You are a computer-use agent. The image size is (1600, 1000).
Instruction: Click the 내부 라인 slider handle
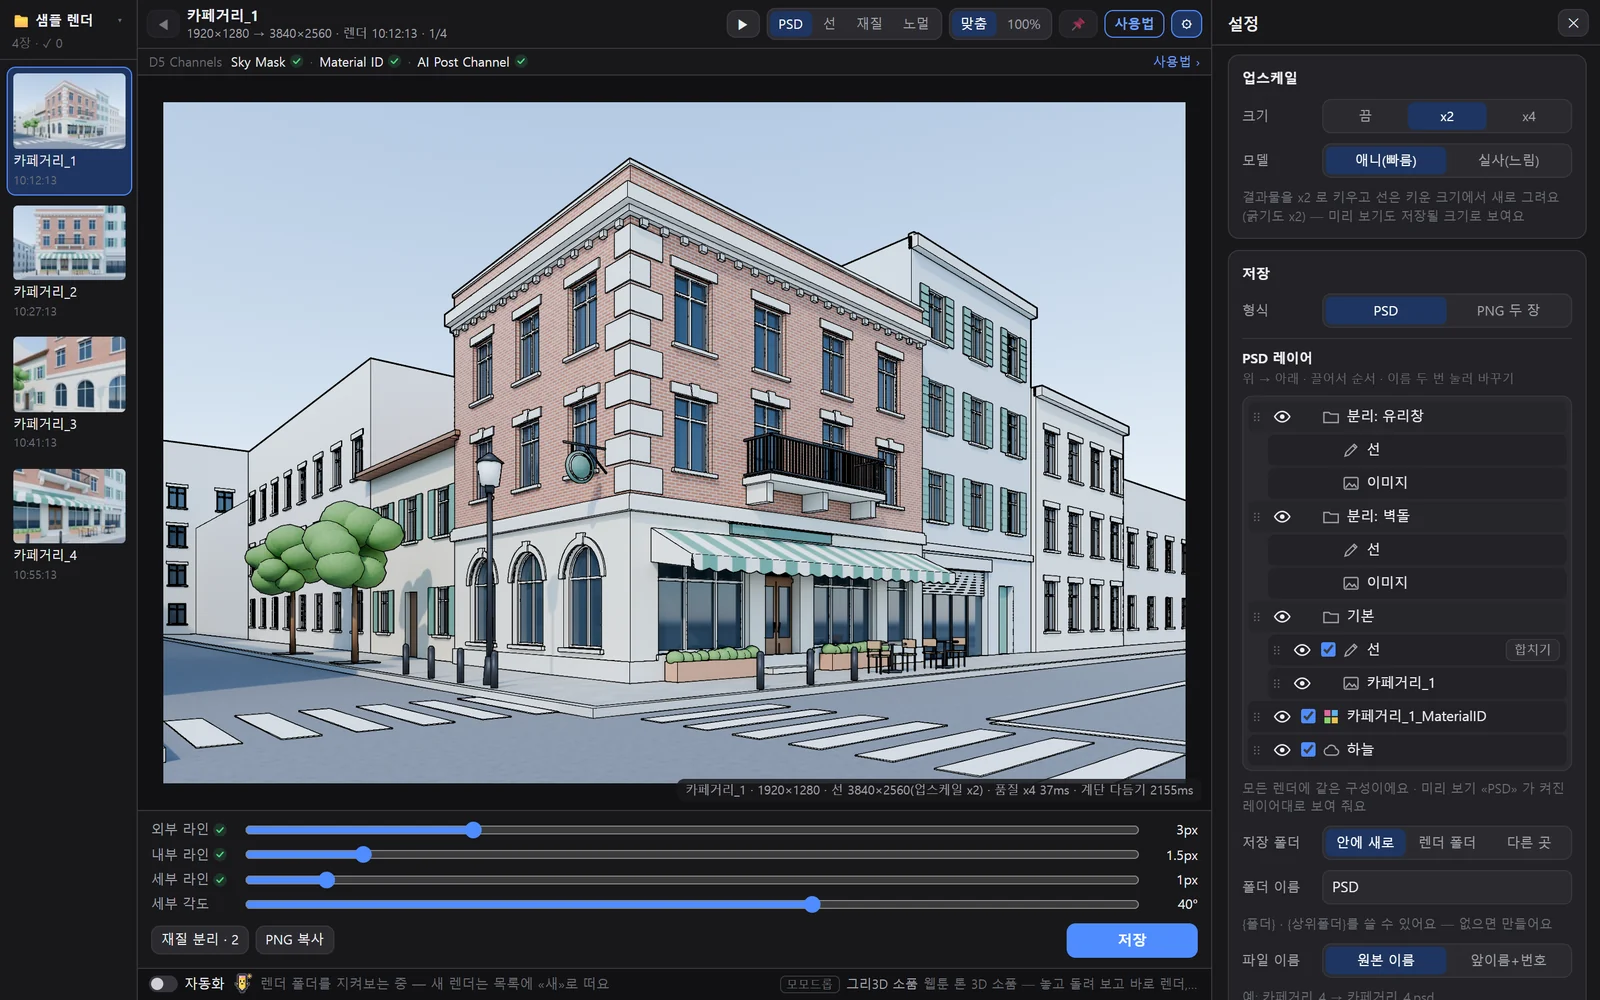[x=363, y=855]
